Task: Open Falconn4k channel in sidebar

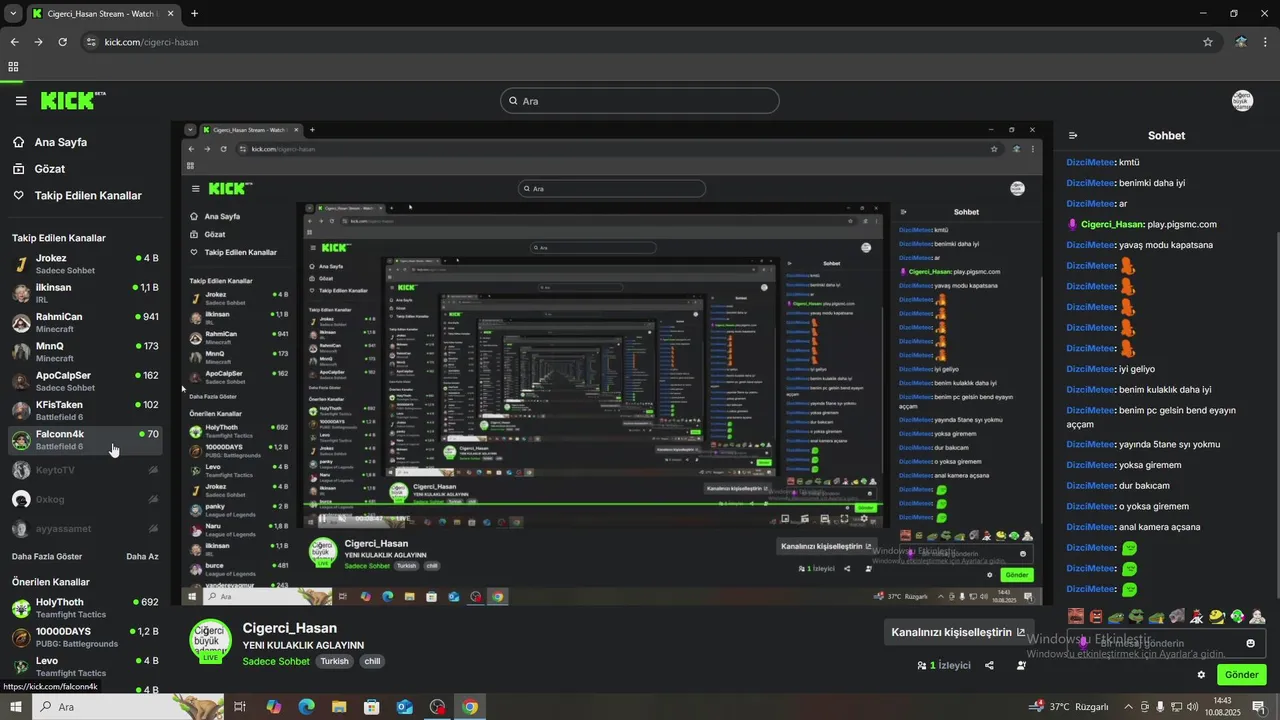Action: coord(85,440)
